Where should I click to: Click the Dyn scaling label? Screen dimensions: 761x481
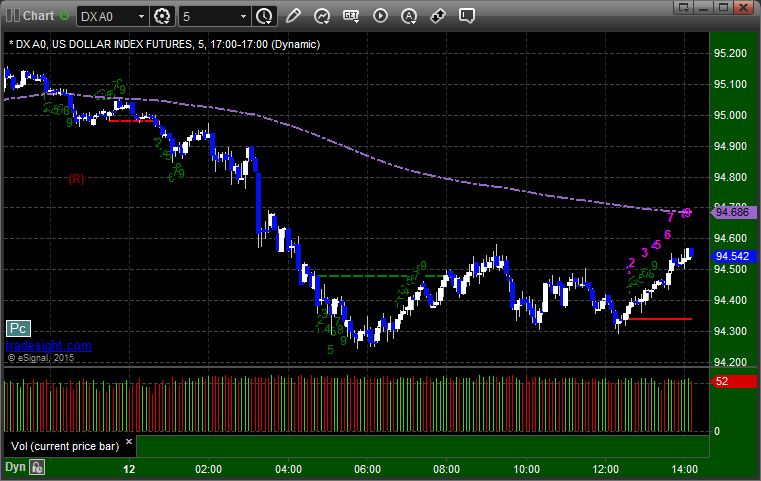click(15, 467)
